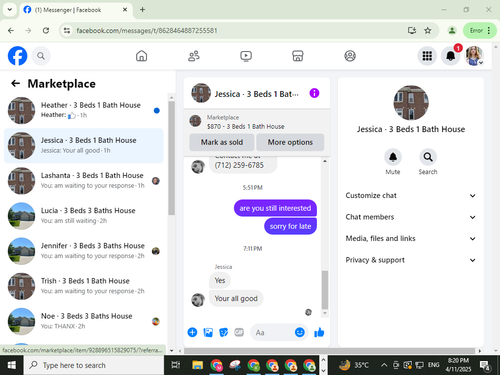Screen dimensions: 500x375
Task: Show hidden system tray icons chevron
Action: [384, 365]
